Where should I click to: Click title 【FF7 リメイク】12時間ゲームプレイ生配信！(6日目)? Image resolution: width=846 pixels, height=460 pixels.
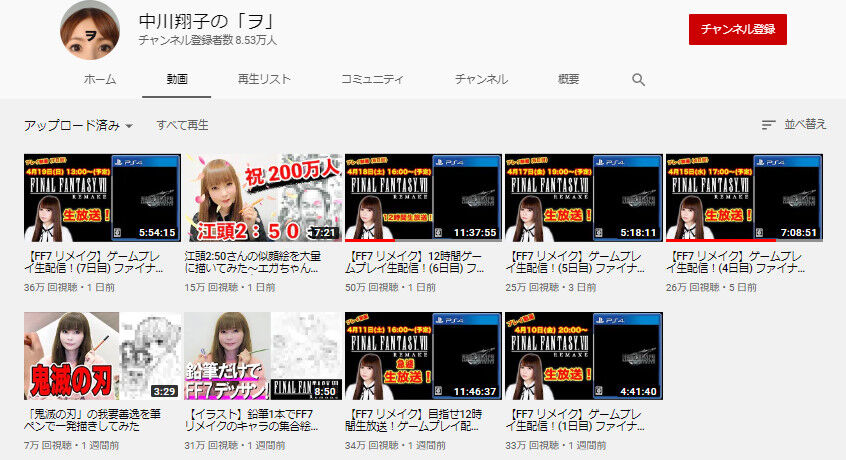point(414,262)
